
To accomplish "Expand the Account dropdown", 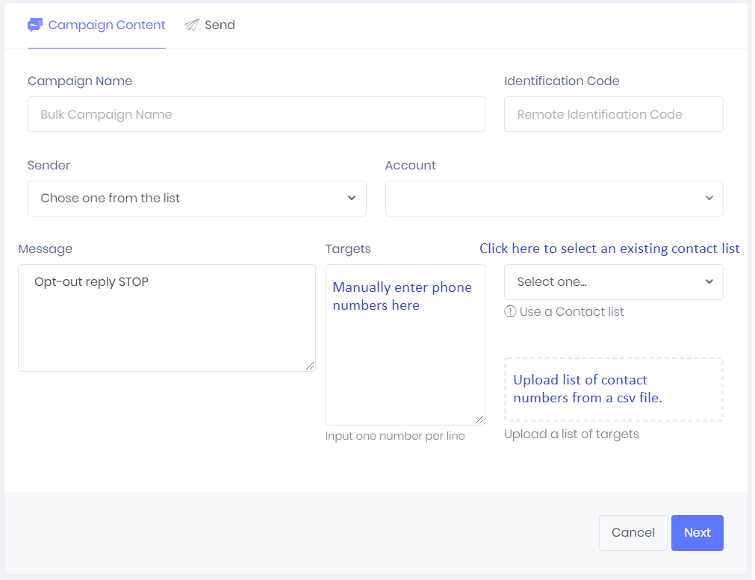I will [x=554, y=198].
